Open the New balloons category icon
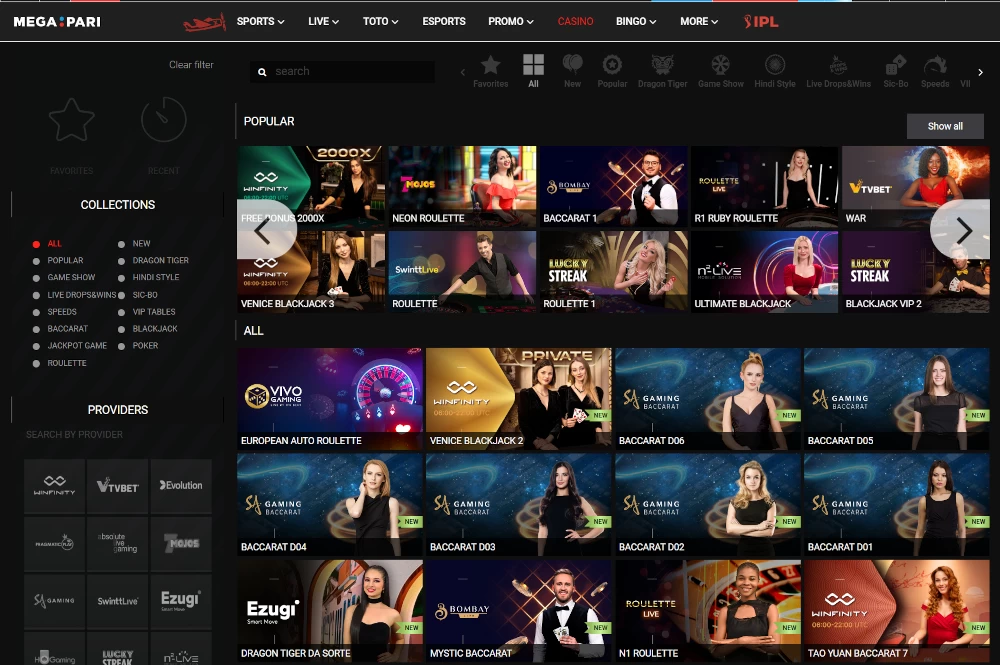The height and width of the screenshot is (665, 1000). point(573,65)
